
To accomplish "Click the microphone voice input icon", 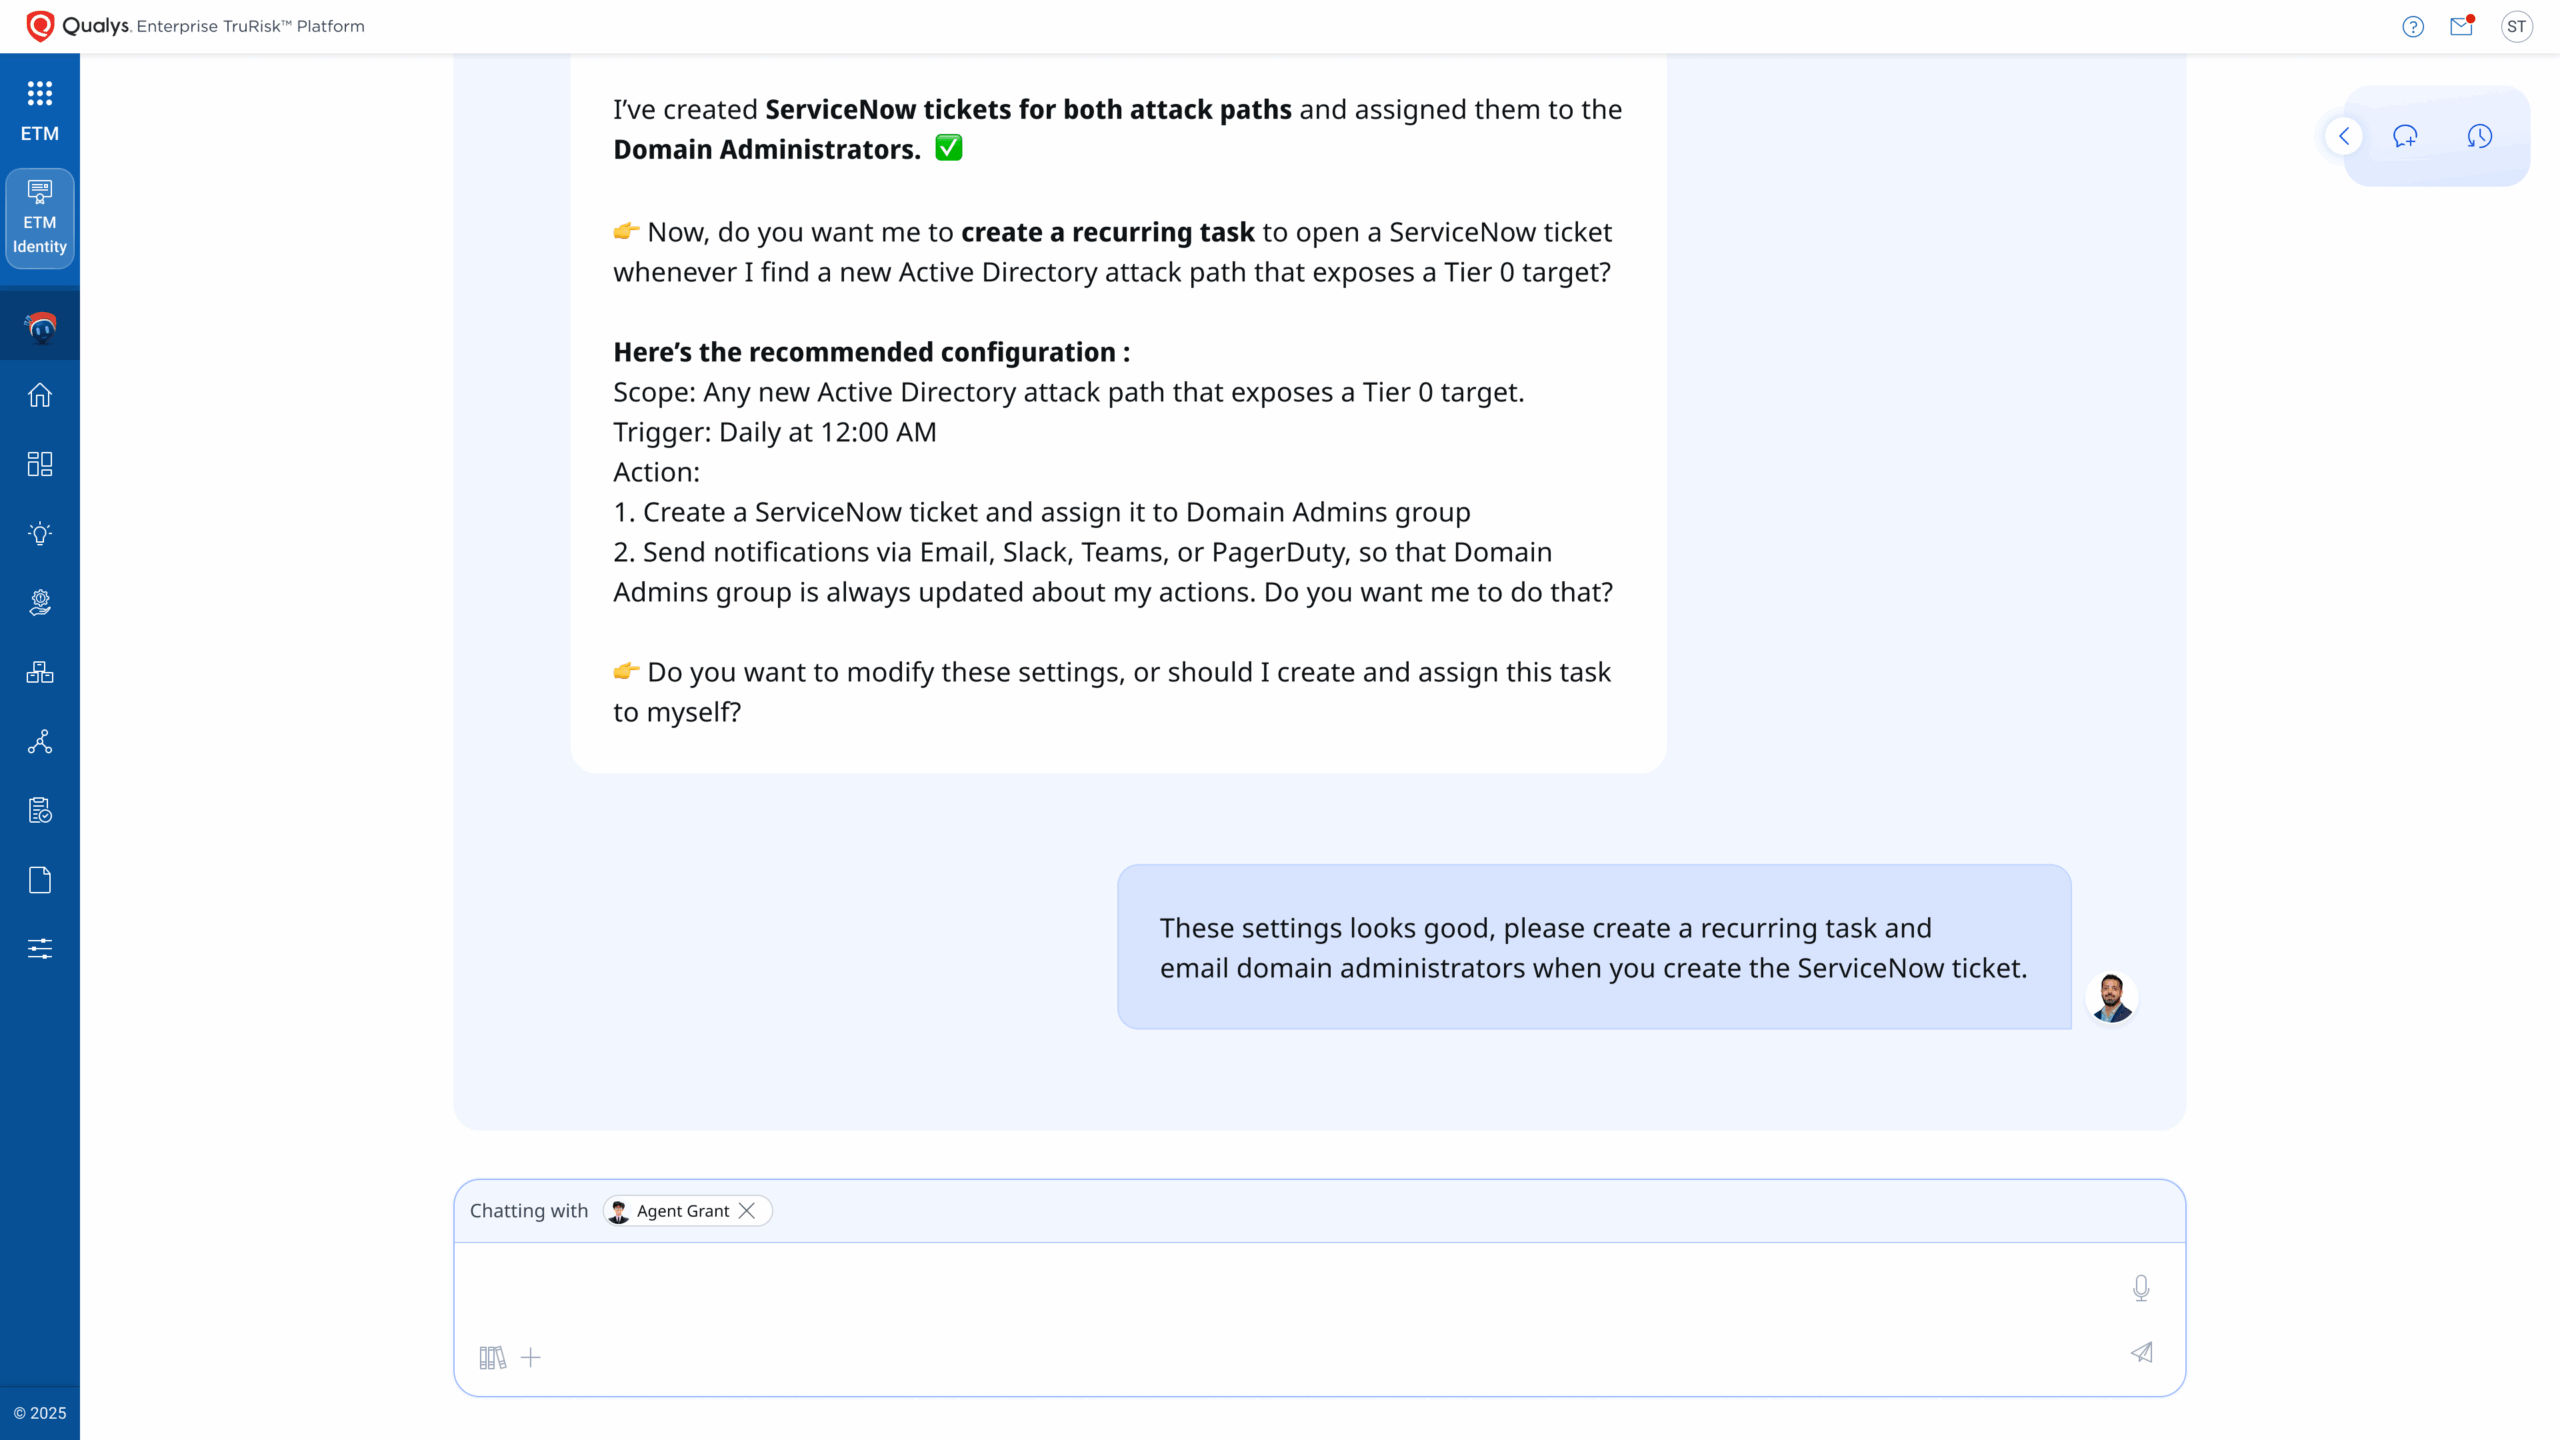I will point(2140,1287).
